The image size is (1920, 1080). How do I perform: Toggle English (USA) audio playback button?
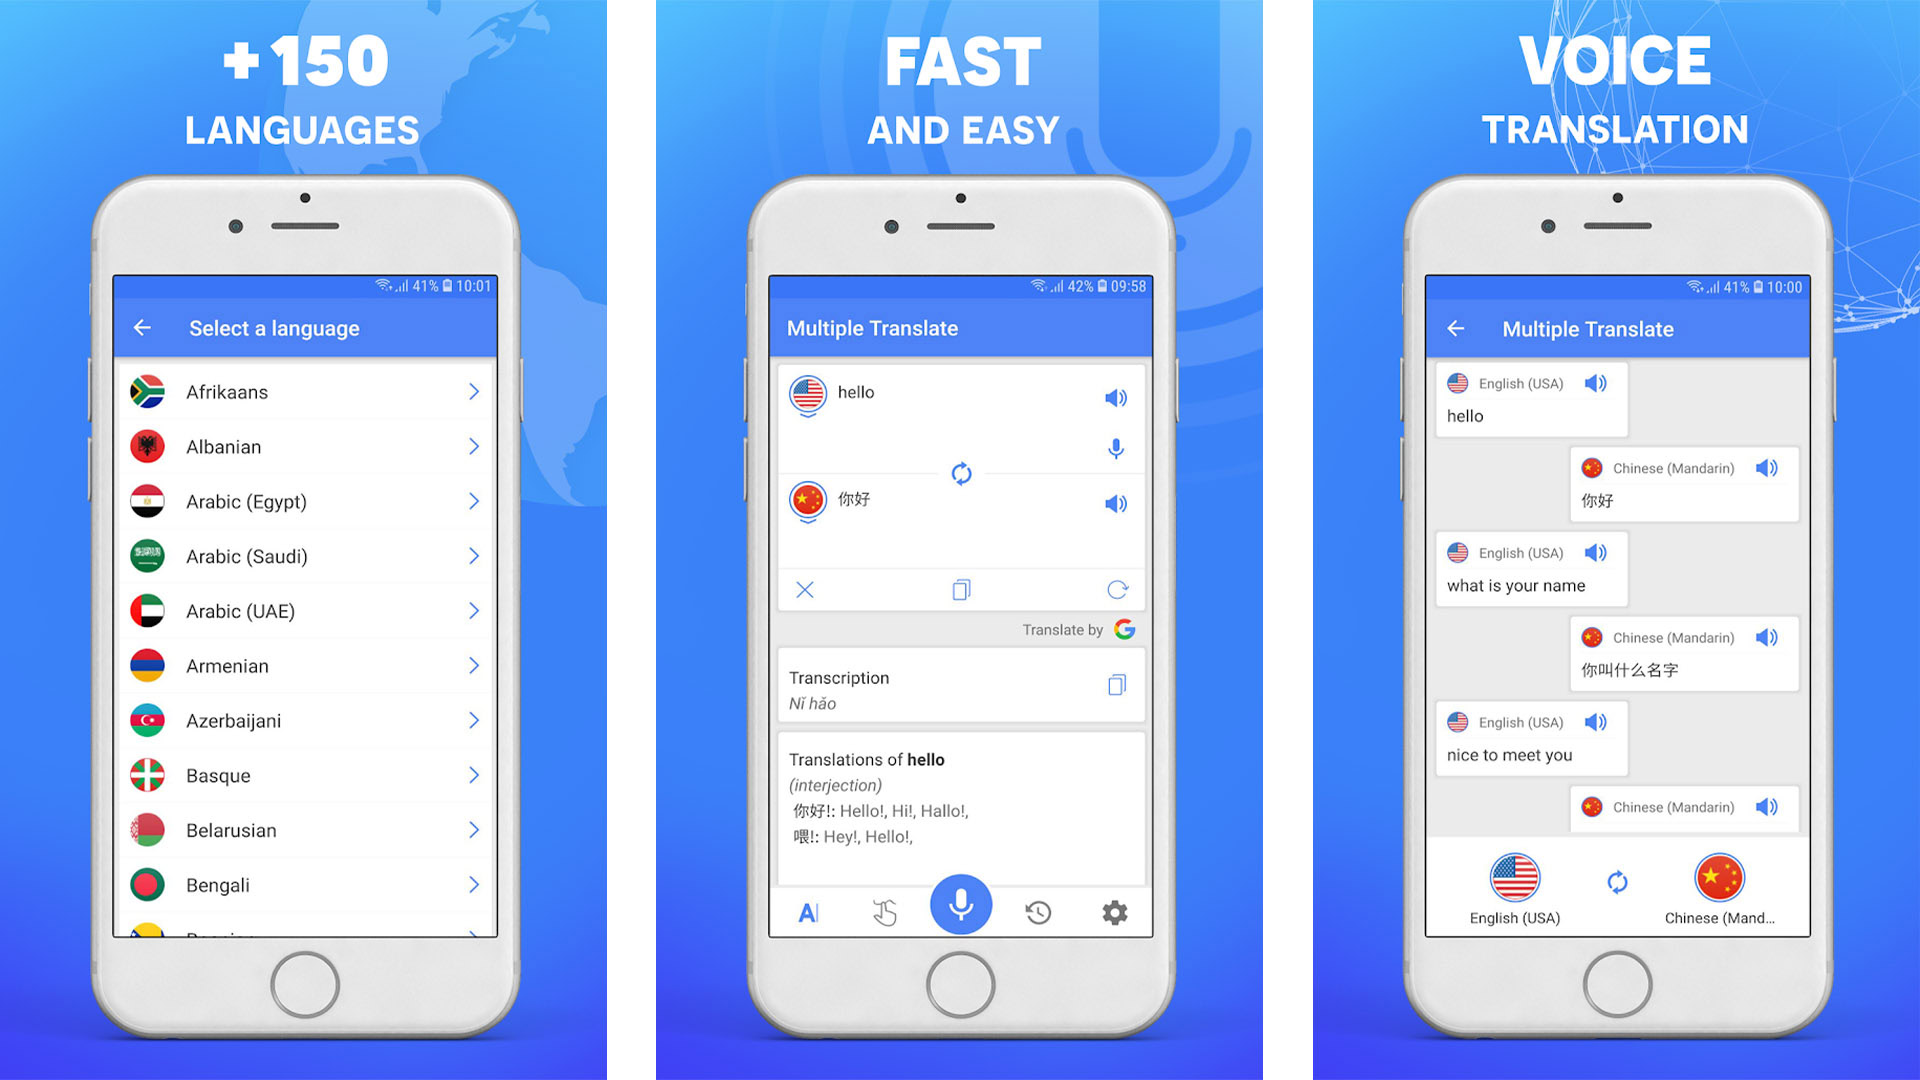point(1590,382)
